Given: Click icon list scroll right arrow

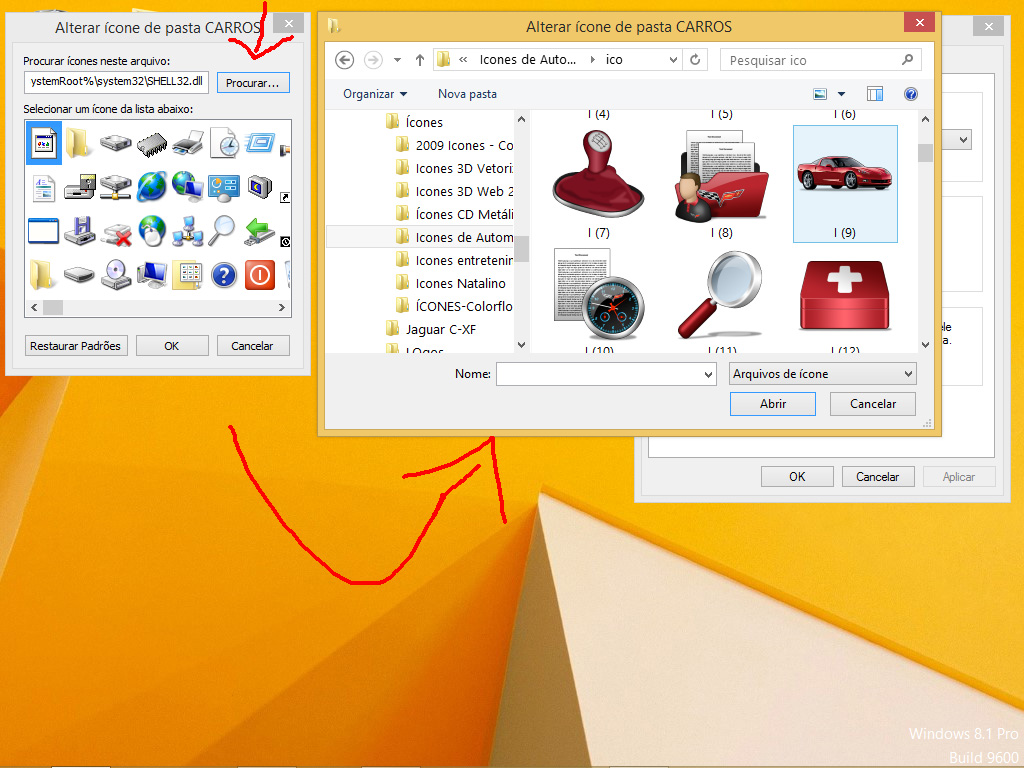Looking at the screenshot, I should pos(282,307).
